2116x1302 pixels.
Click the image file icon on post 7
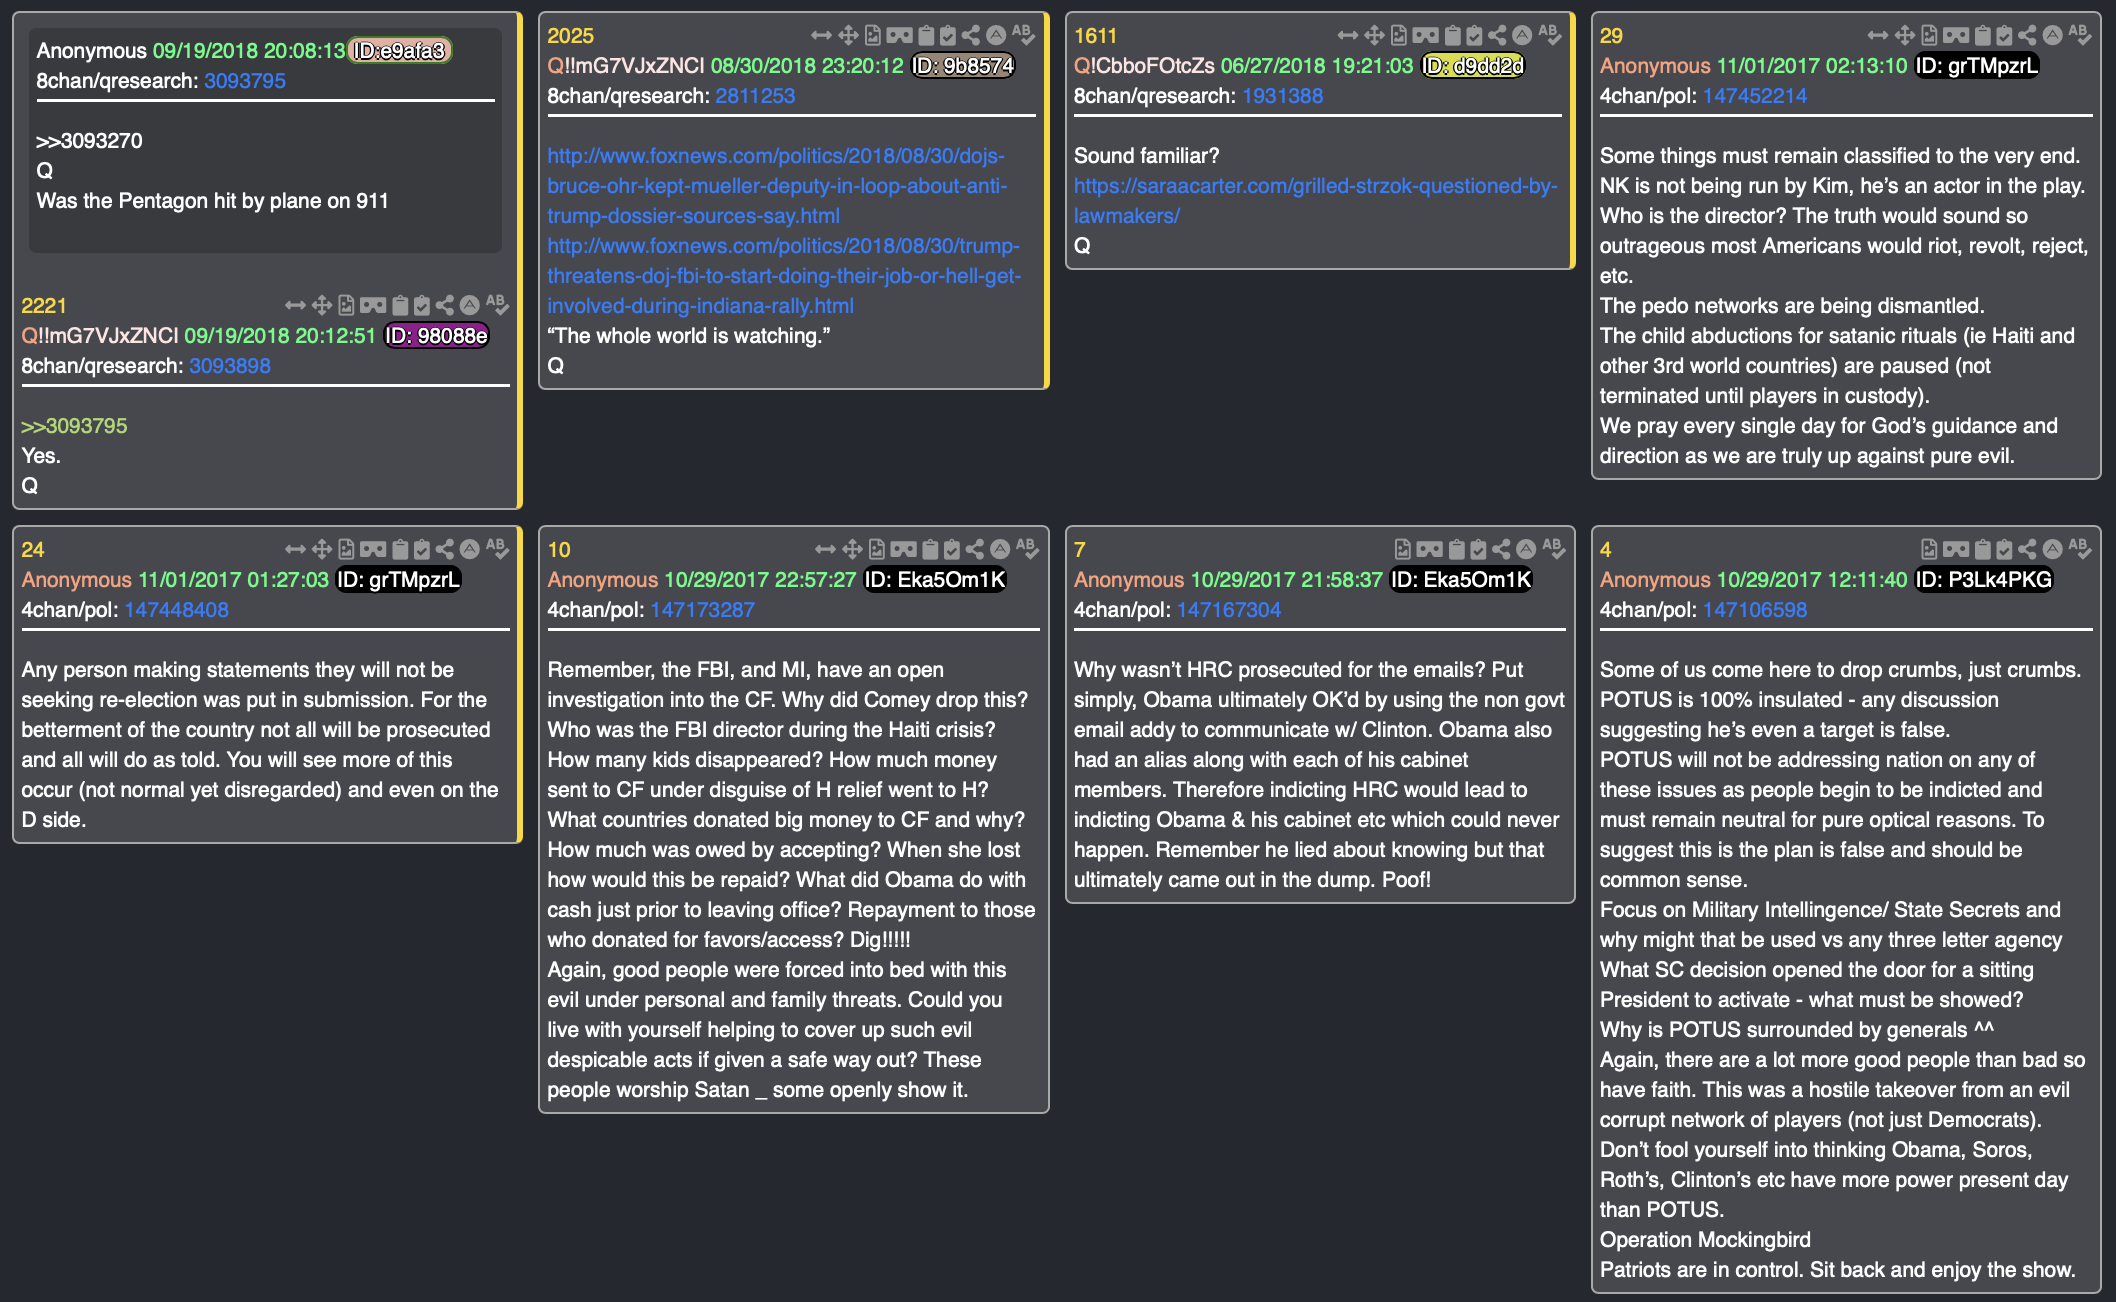[x=1403, y=549]
